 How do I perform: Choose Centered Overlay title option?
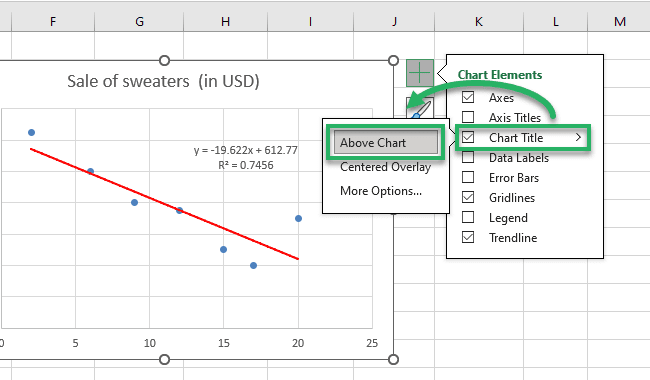point(386,167)
